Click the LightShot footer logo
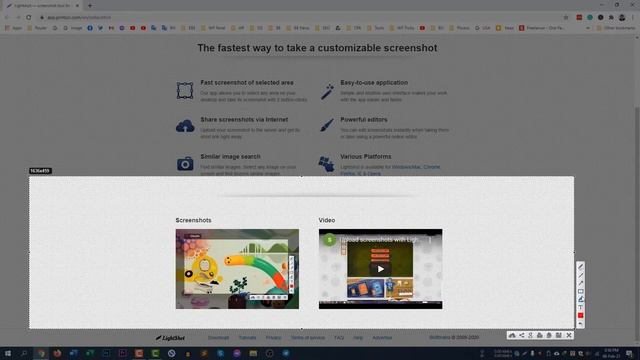The image size is (640, 360). [x=170, y=338]
